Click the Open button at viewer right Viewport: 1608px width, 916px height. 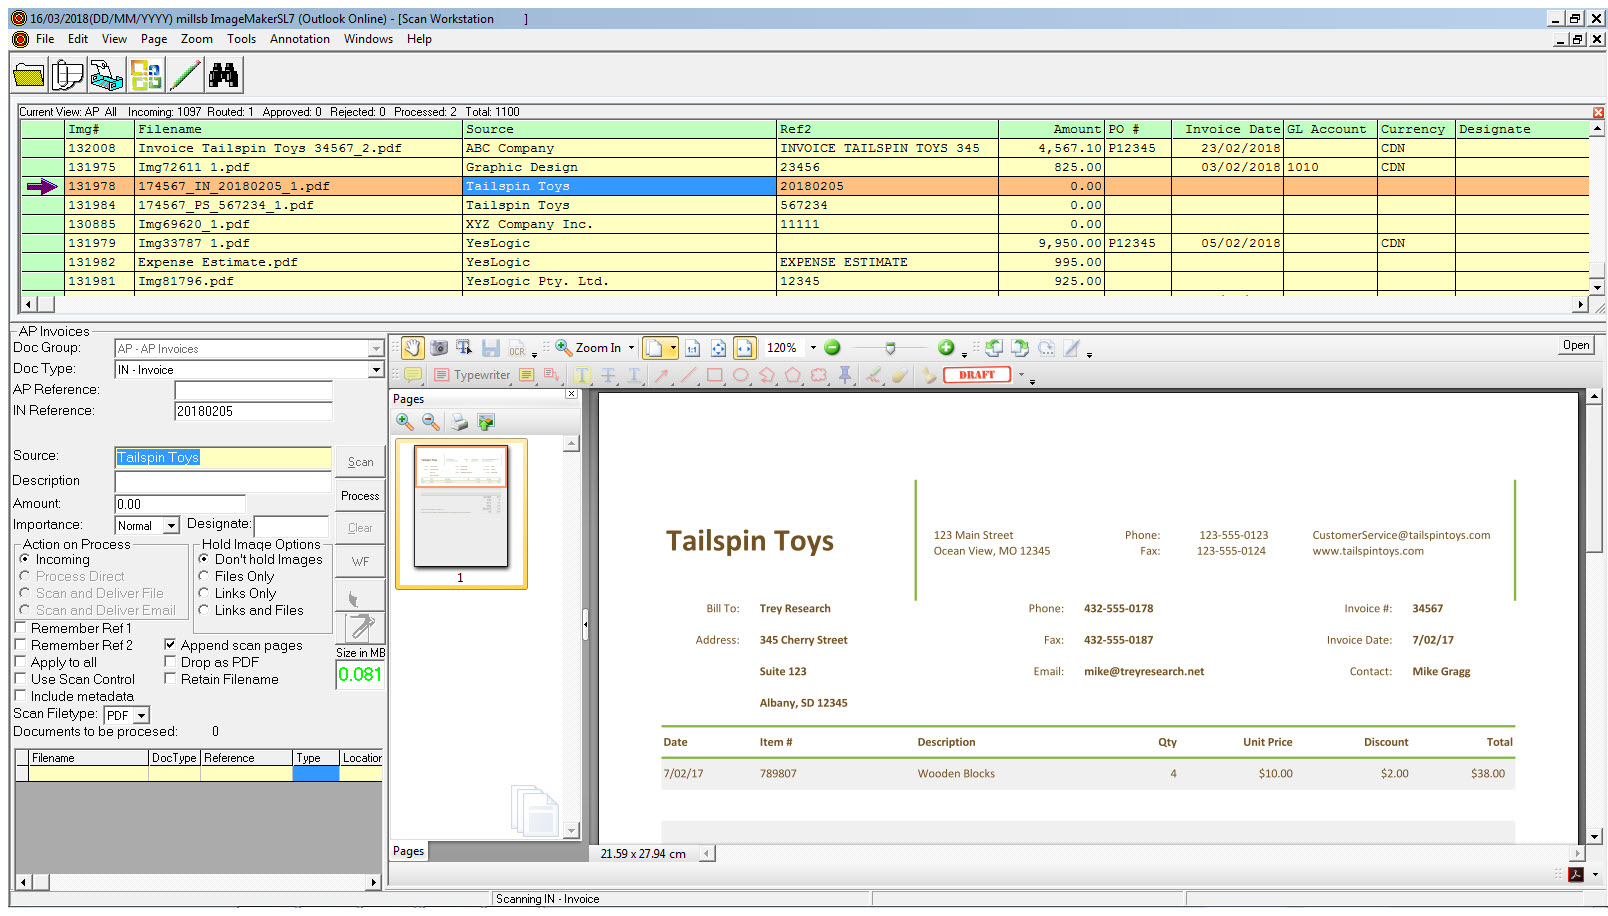[x=1576, y=345]
